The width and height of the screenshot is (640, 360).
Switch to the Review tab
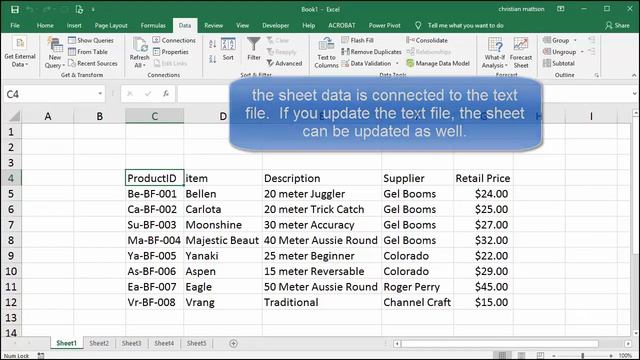(x=213, y=25)
